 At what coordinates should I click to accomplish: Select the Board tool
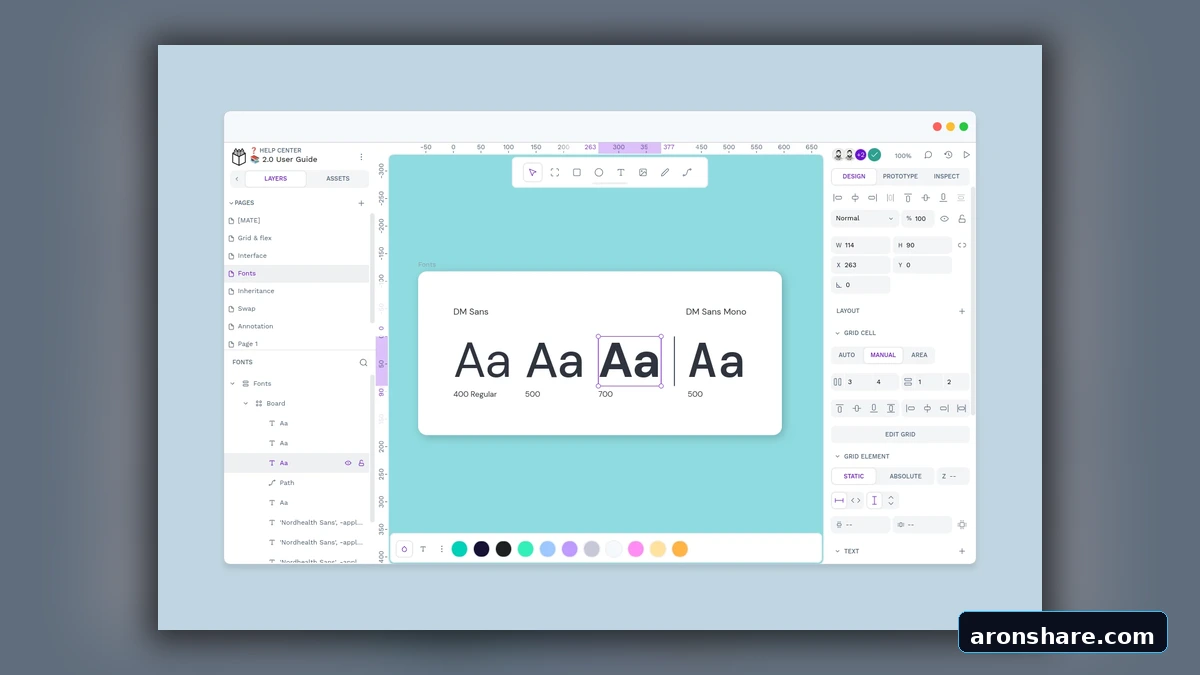tap(555, 172)
